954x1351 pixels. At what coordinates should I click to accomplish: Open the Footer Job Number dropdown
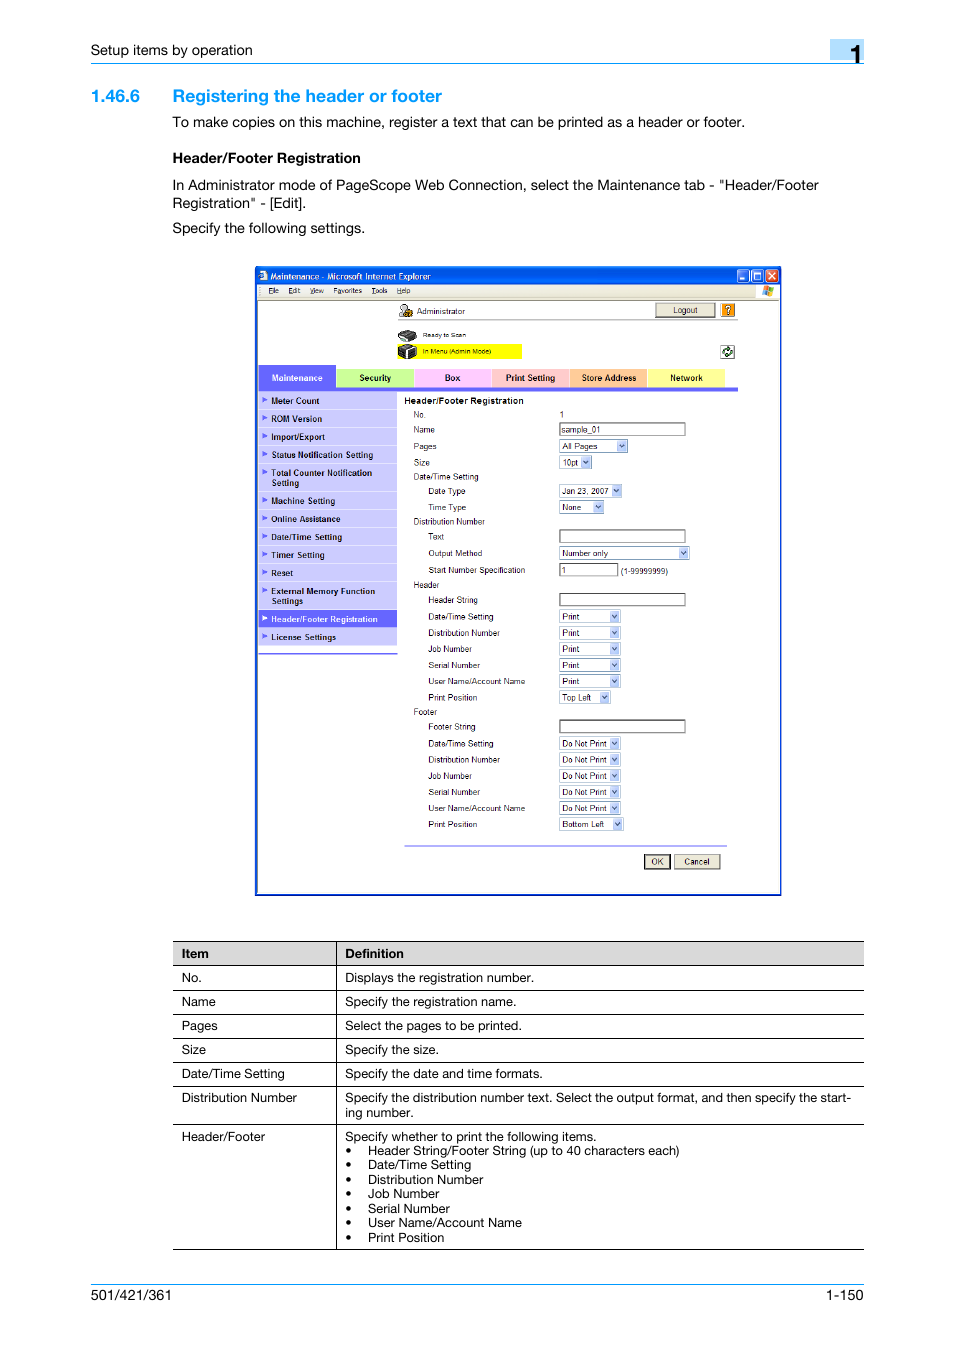tap(590, 776)
